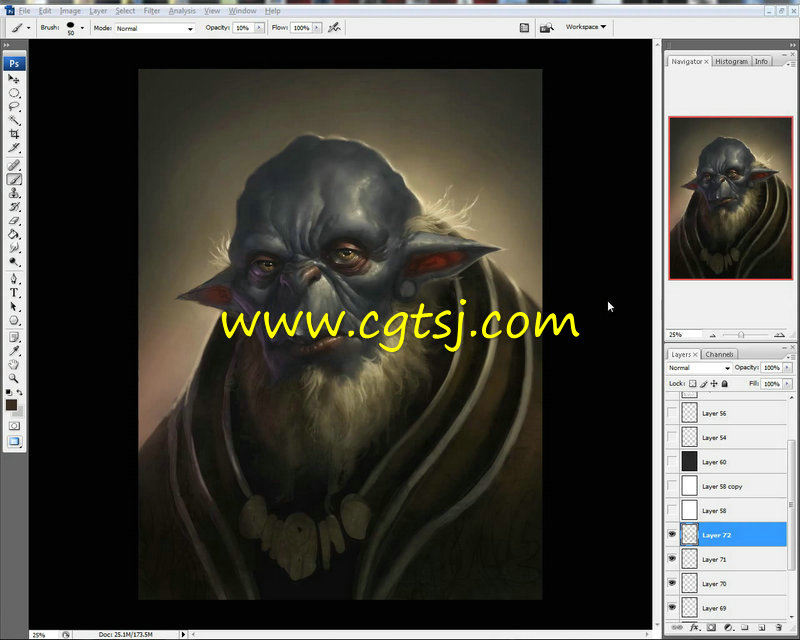Toggle Quick Mask mode
Viewport: 800px width, 640px height.
point(14,426)
